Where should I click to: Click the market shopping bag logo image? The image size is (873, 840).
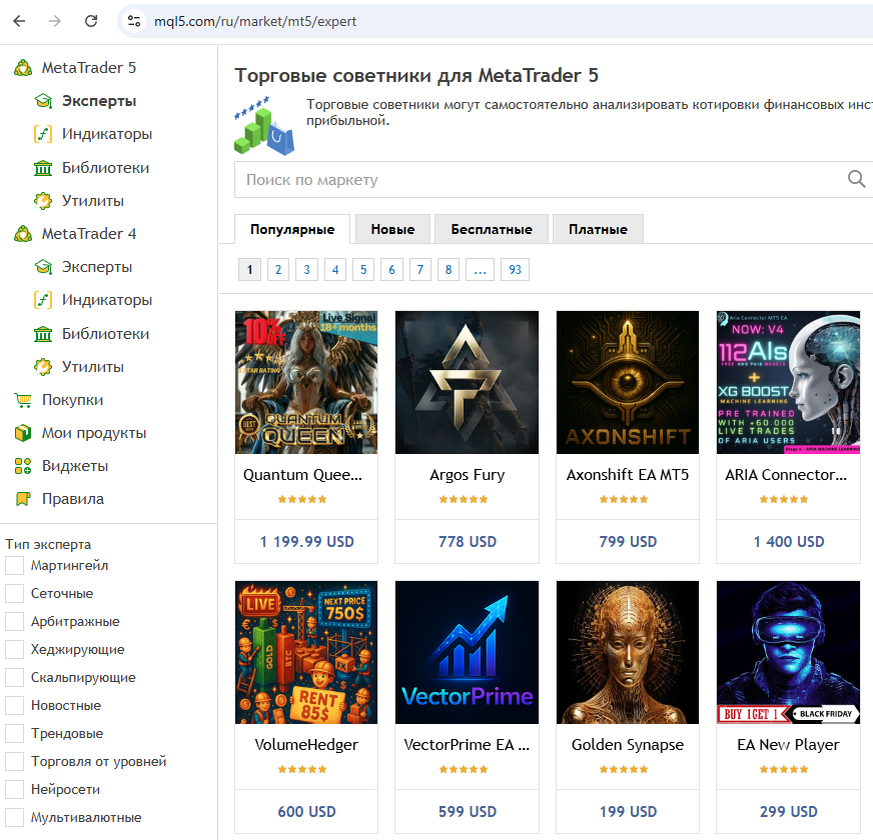tap(264, 126)
